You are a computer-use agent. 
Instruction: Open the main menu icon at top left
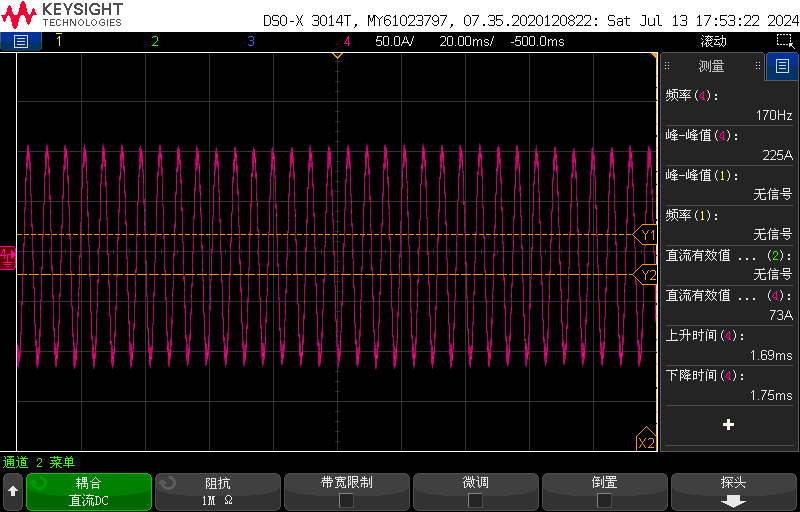click(20, 41)
